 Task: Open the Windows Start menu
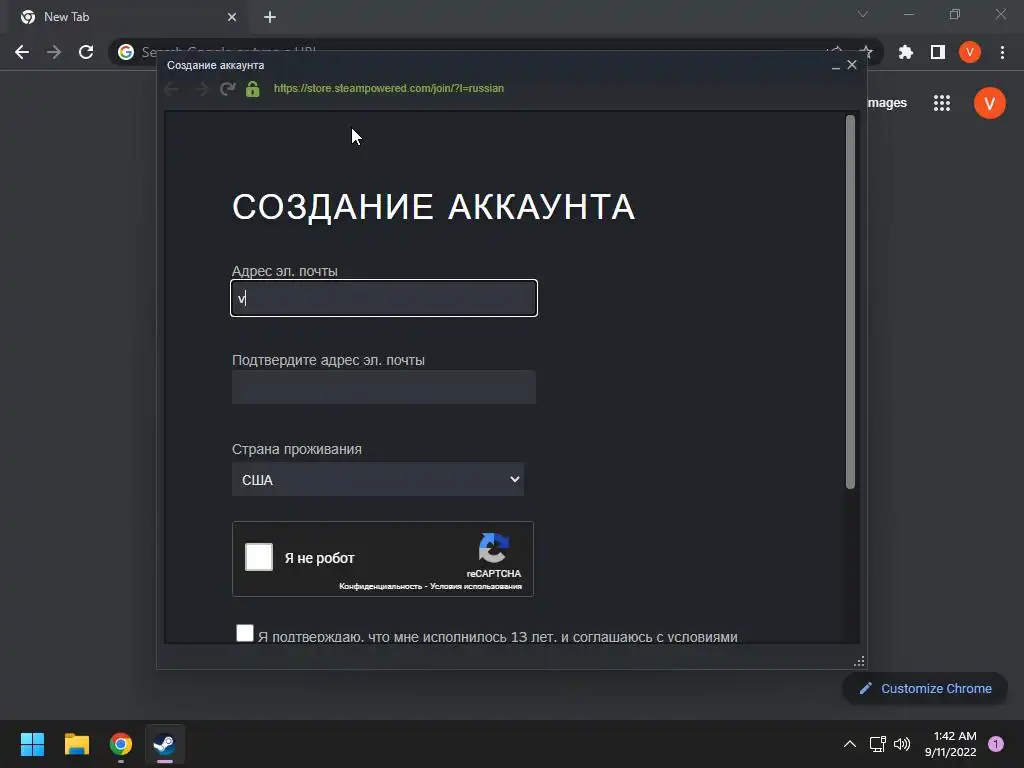pos(32,744)
